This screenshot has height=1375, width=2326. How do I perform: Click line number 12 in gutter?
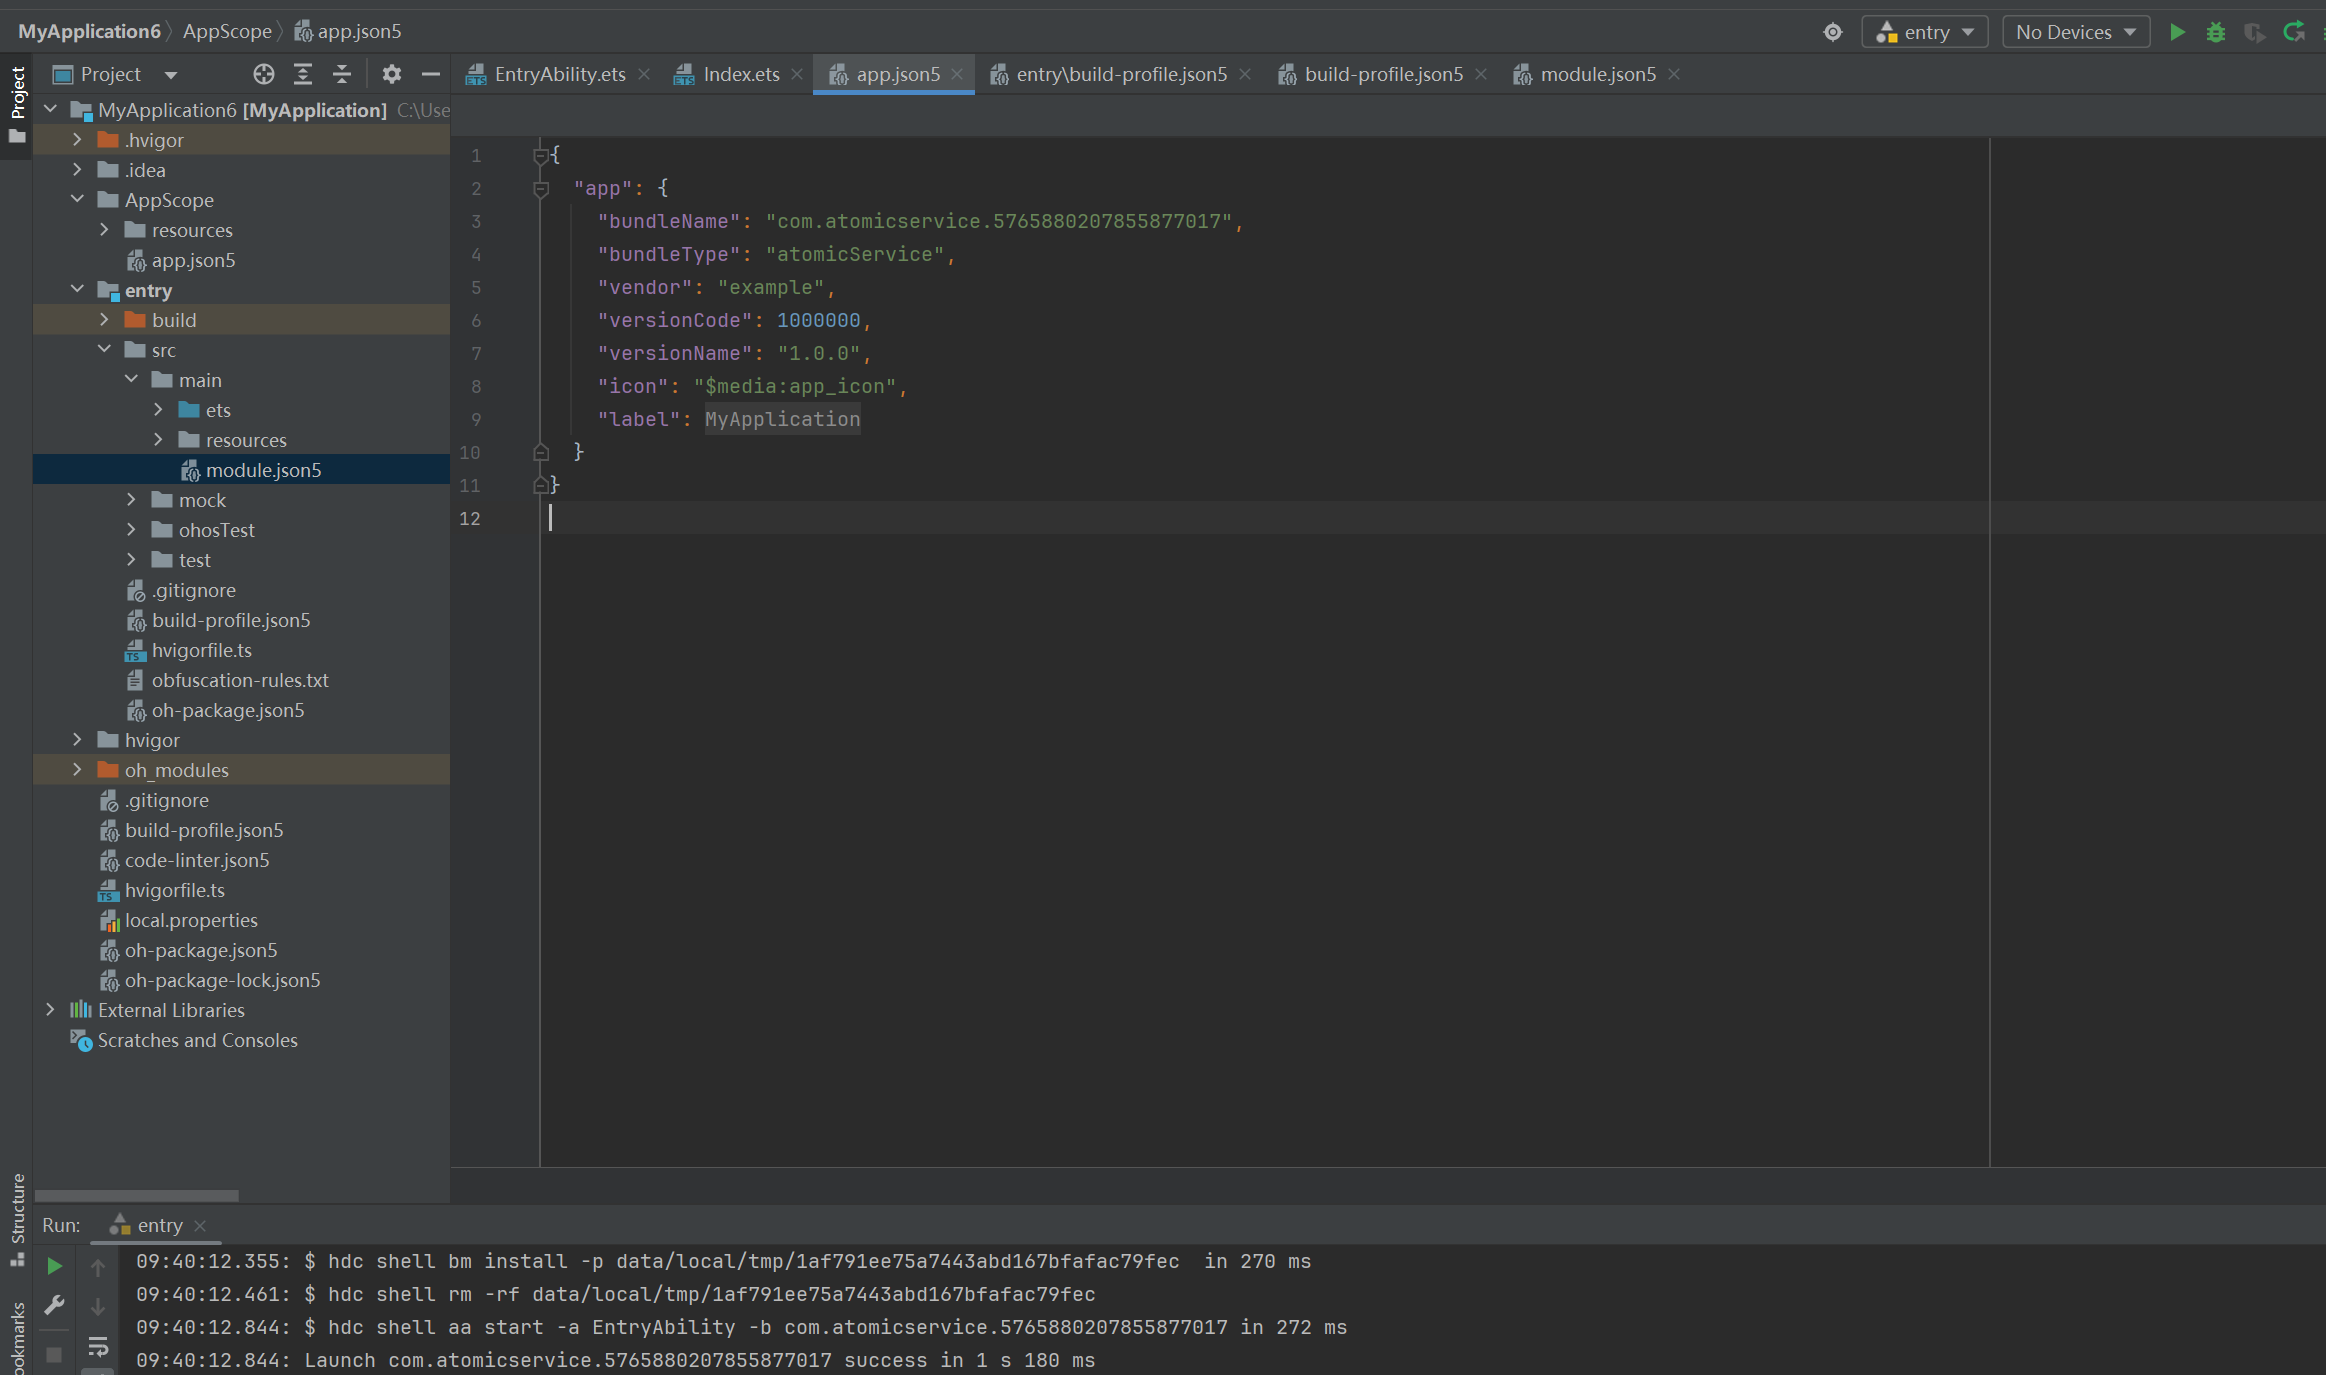coord(470,518)
